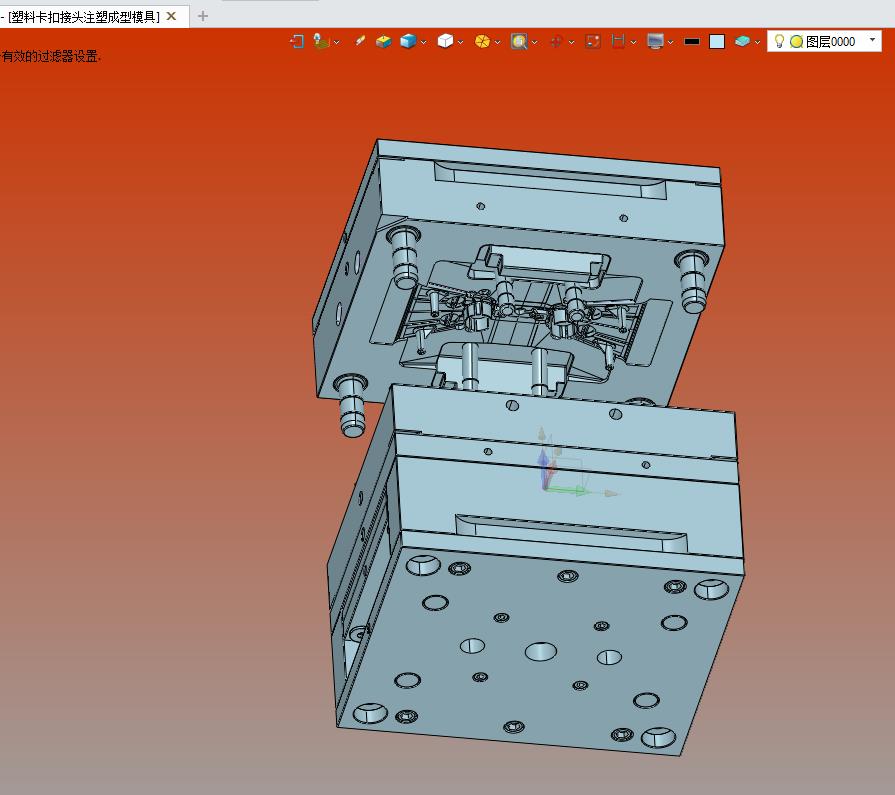This screenshot has height=795, width=895.
Task: Expand dropdown beside red crosshair icon
Action: pyautogui.click(x=571, y=42)
